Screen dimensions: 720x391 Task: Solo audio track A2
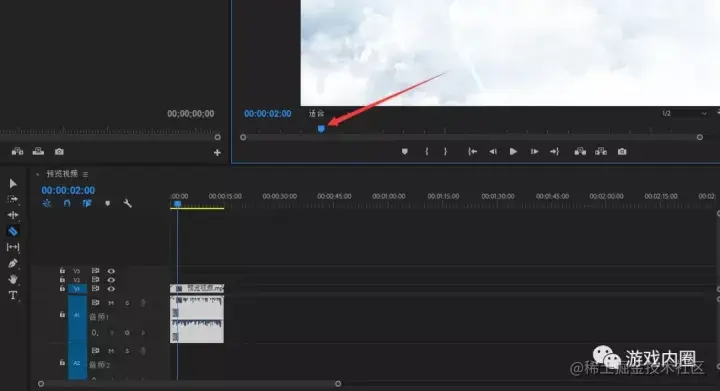point(127,351)
